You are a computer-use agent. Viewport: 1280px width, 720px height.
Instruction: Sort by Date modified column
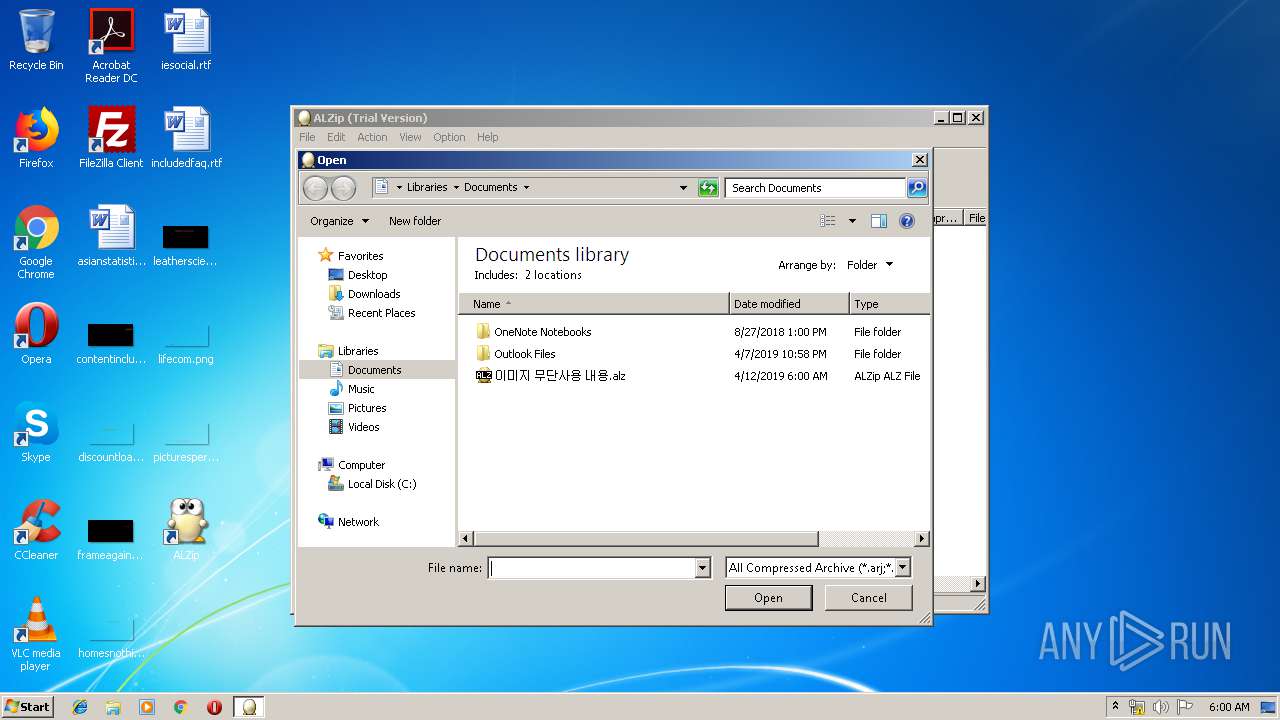point(789,304)
